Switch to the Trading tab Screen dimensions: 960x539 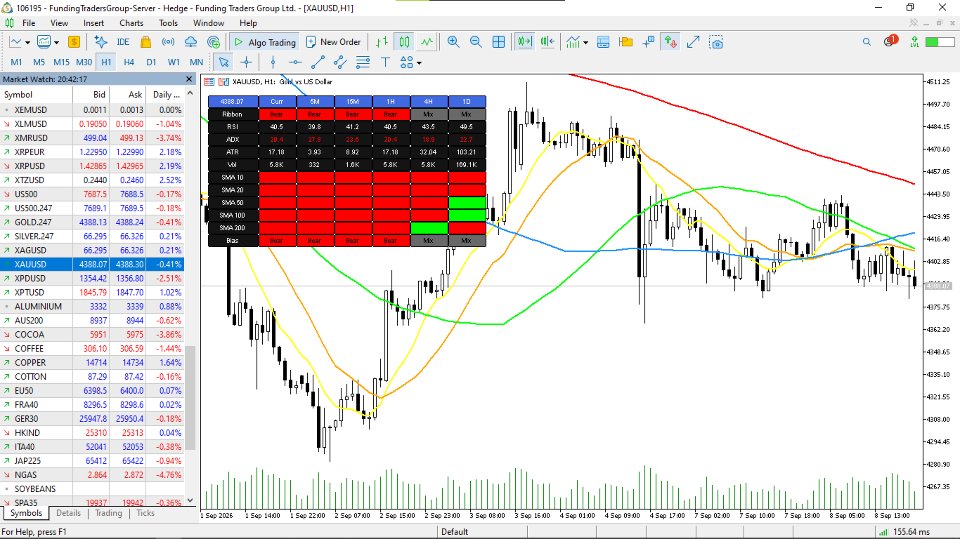108,513
